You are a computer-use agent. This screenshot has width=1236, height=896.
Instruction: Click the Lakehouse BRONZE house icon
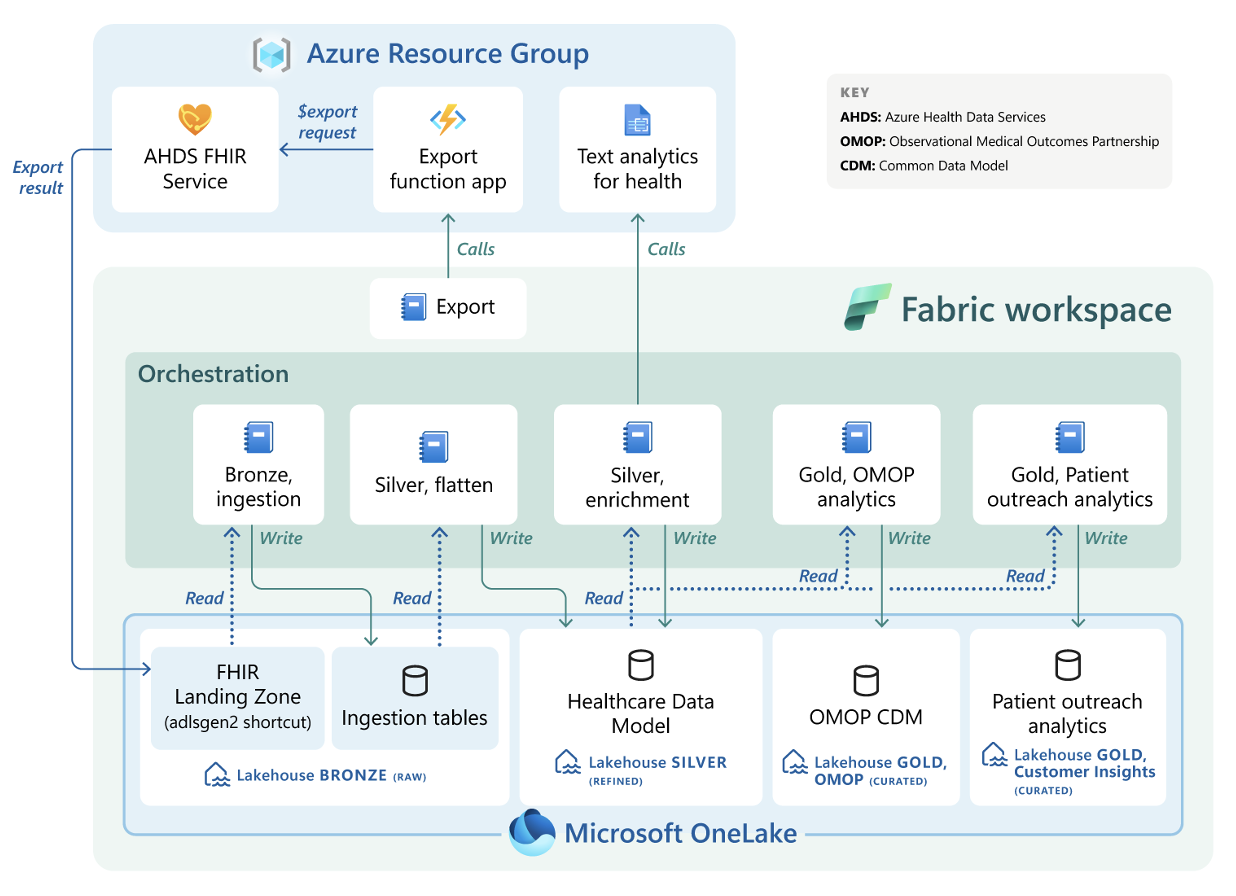pos(217,775)
